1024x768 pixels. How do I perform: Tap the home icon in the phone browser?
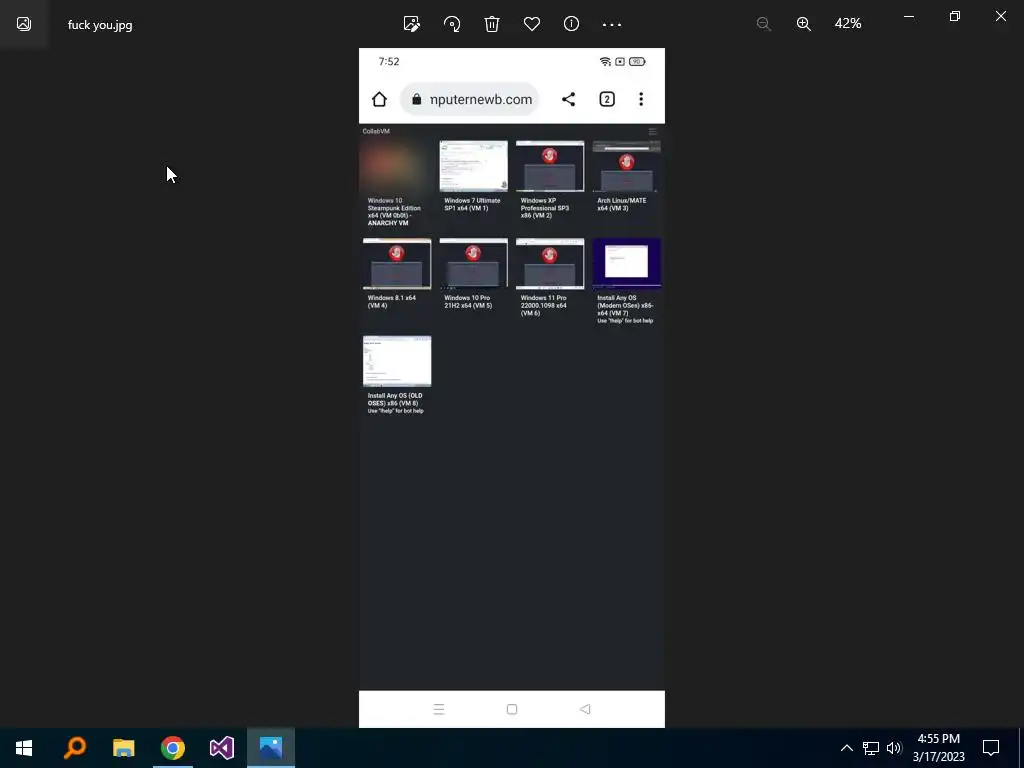tap(379, 99)
